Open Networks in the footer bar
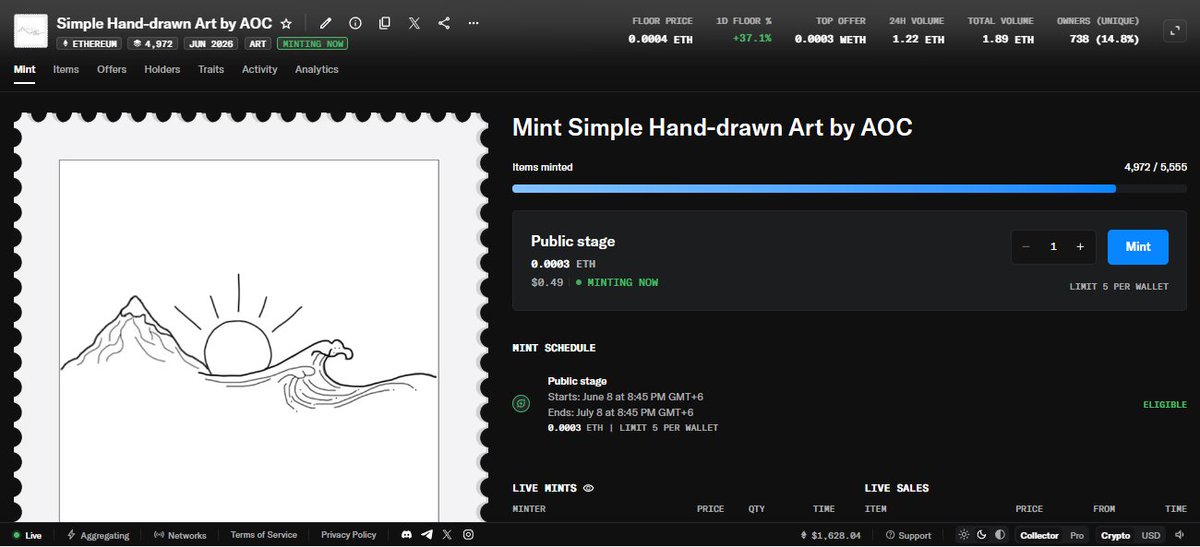The image size is (1200, 547). (179, 535)
